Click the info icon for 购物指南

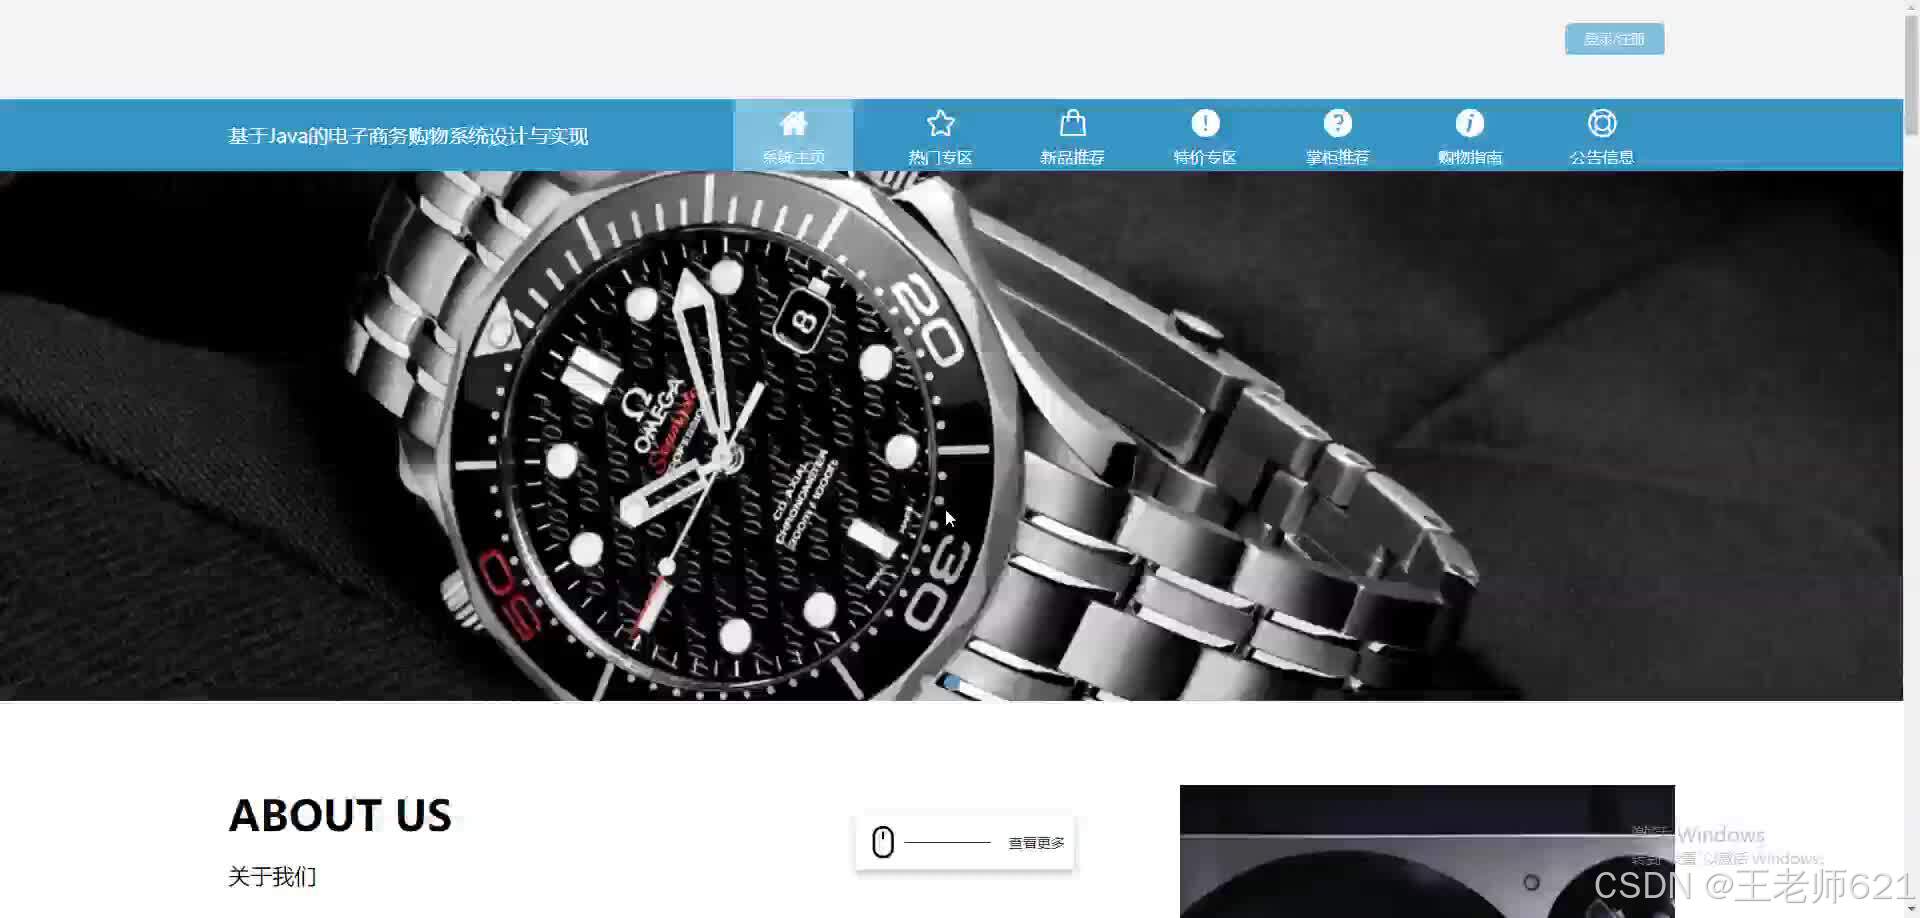pyautogui.click(x=1469, y=123)
